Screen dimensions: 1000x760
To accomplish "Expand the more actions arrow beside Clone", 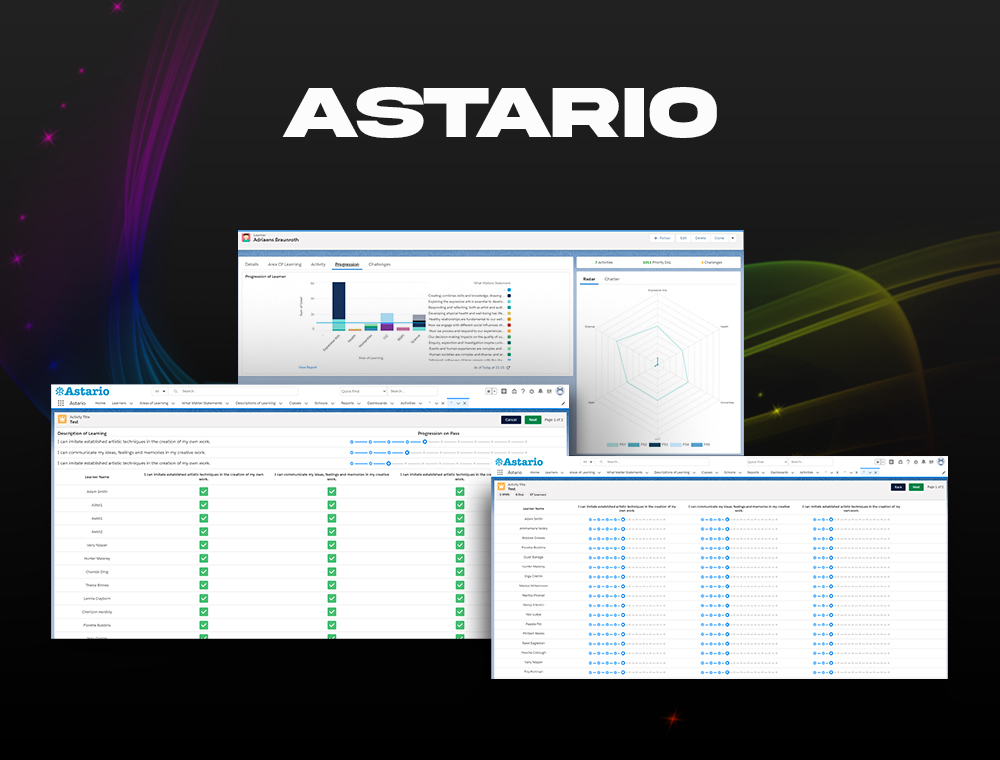I will coord(732,238).
